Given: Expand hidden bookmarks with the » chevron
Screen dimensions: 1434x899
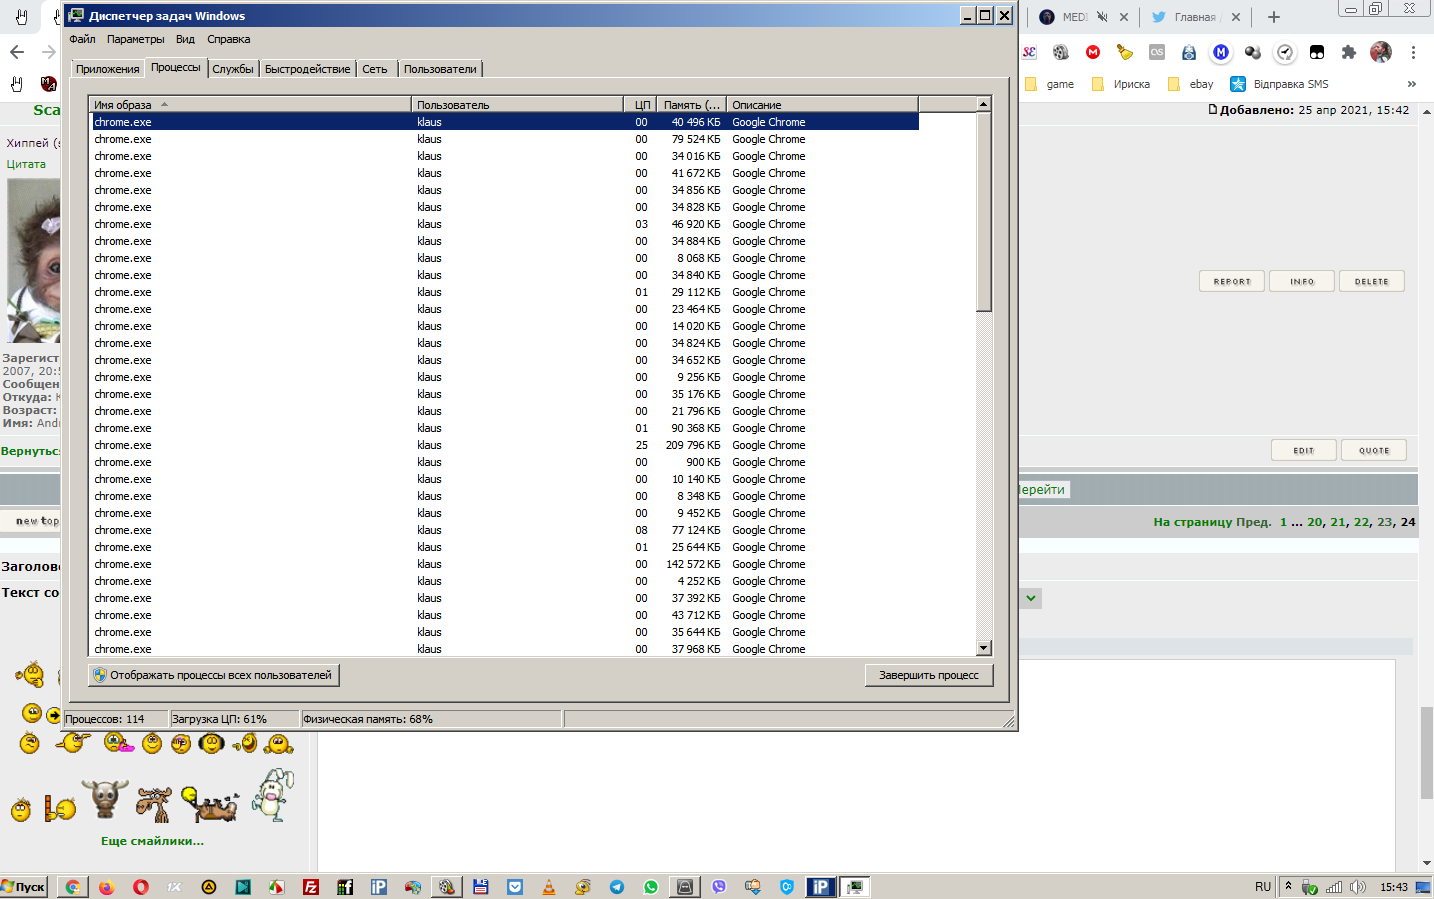Looking at the screenshot, I should click(1412, 84).
